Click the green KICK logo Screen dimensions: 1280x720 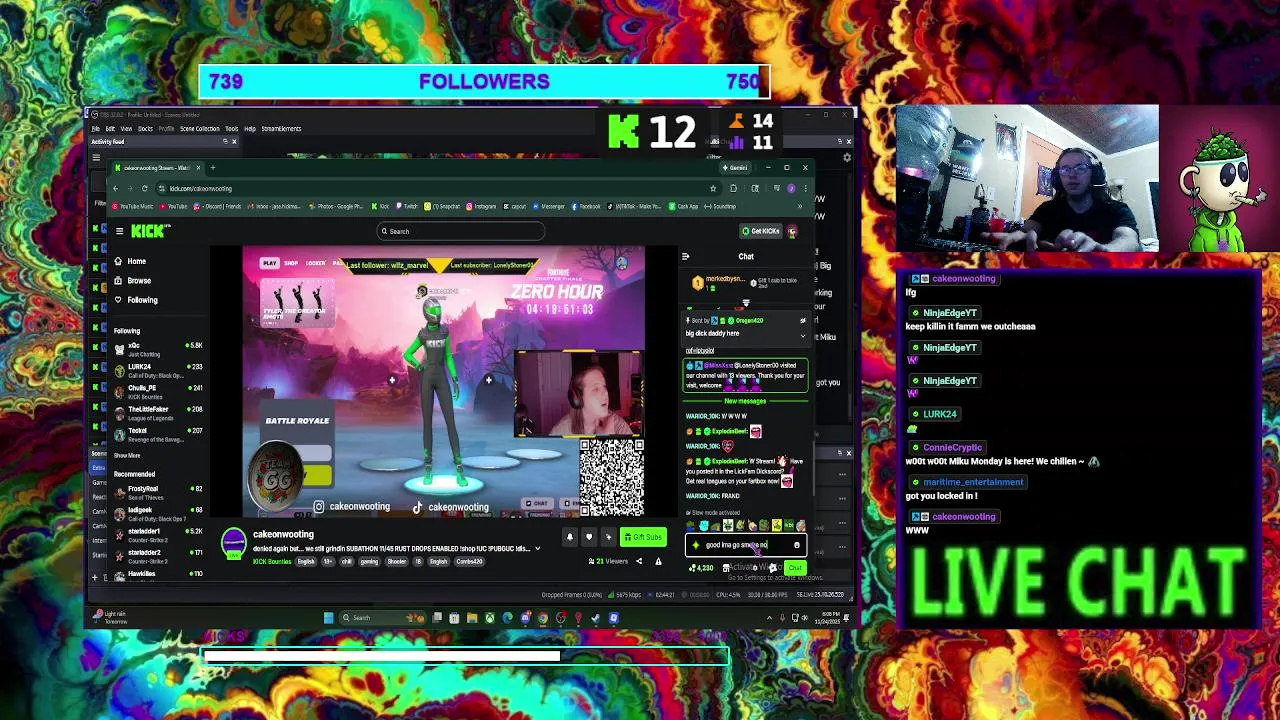click(x=150, y=231)
